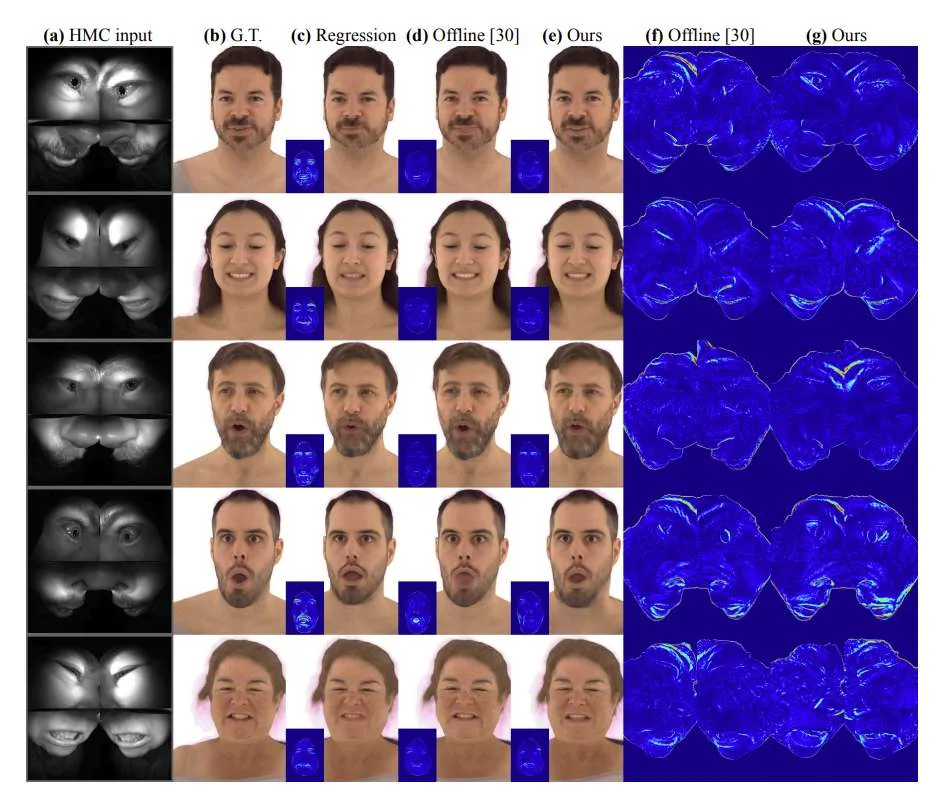The image size is (946, 789).
Task: Select Offline [30] face render of older woman
Action: 472,708
